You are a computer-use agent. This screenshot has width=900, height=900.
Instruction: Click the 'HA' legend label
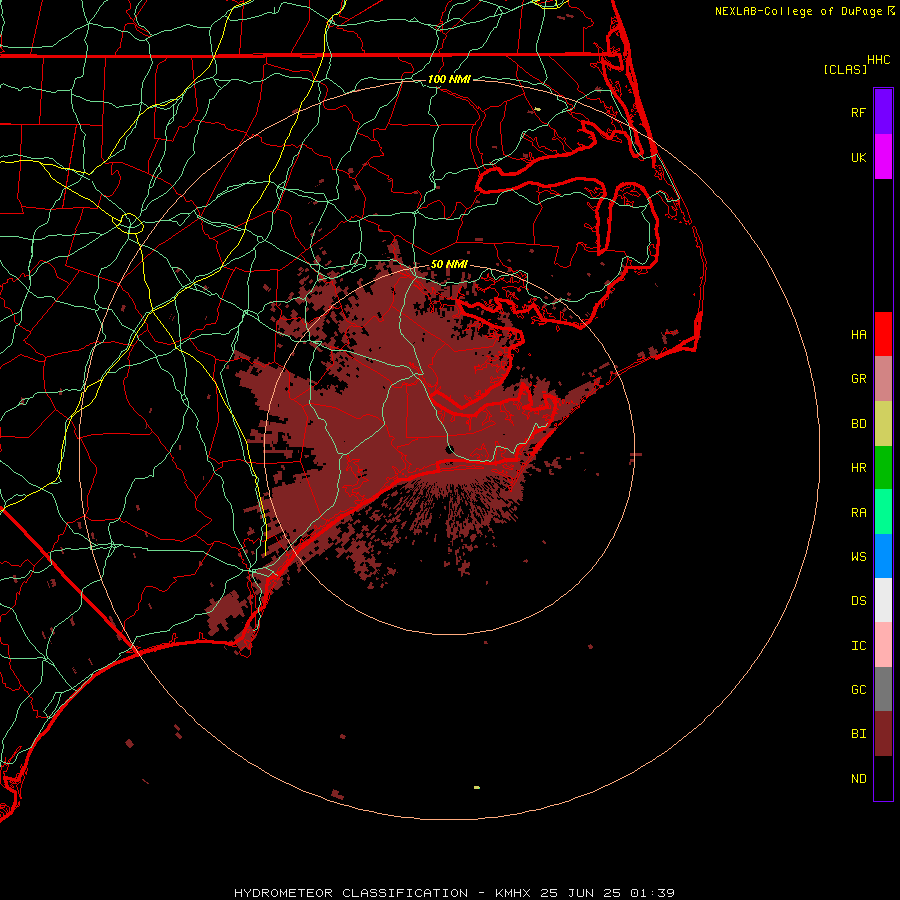tap(858, 335)
